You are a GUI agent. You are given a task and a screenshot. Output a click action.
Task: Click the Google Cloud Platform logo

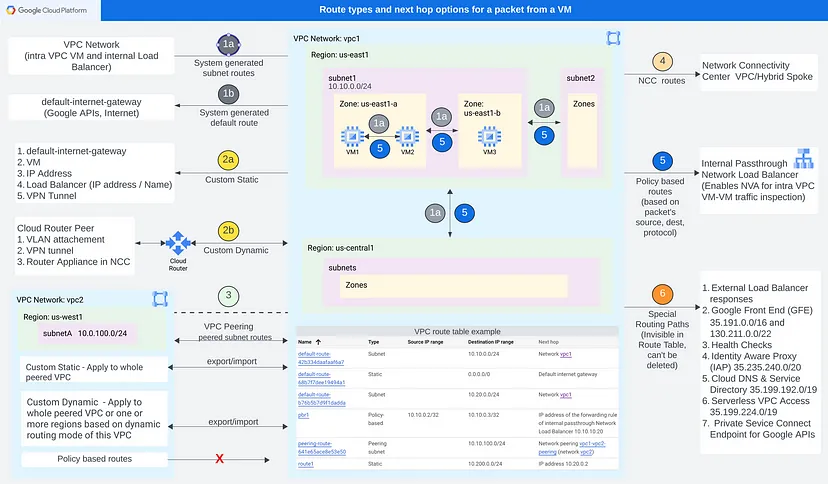click(x=46, y=10)
